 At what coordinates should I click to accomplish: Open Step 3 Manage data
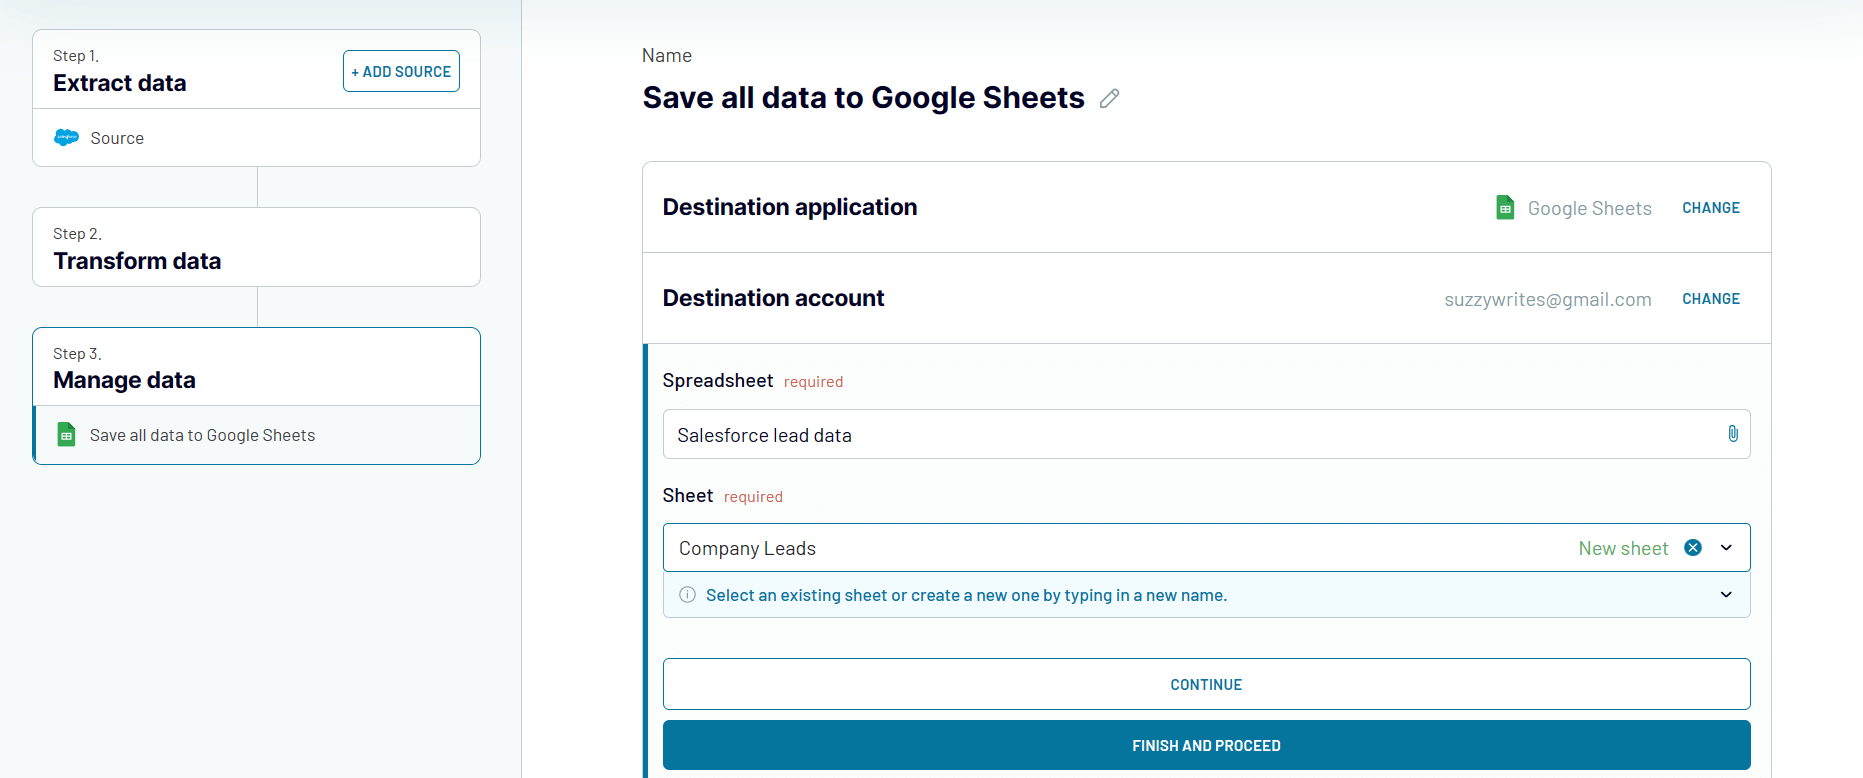[x=256, y=367]
